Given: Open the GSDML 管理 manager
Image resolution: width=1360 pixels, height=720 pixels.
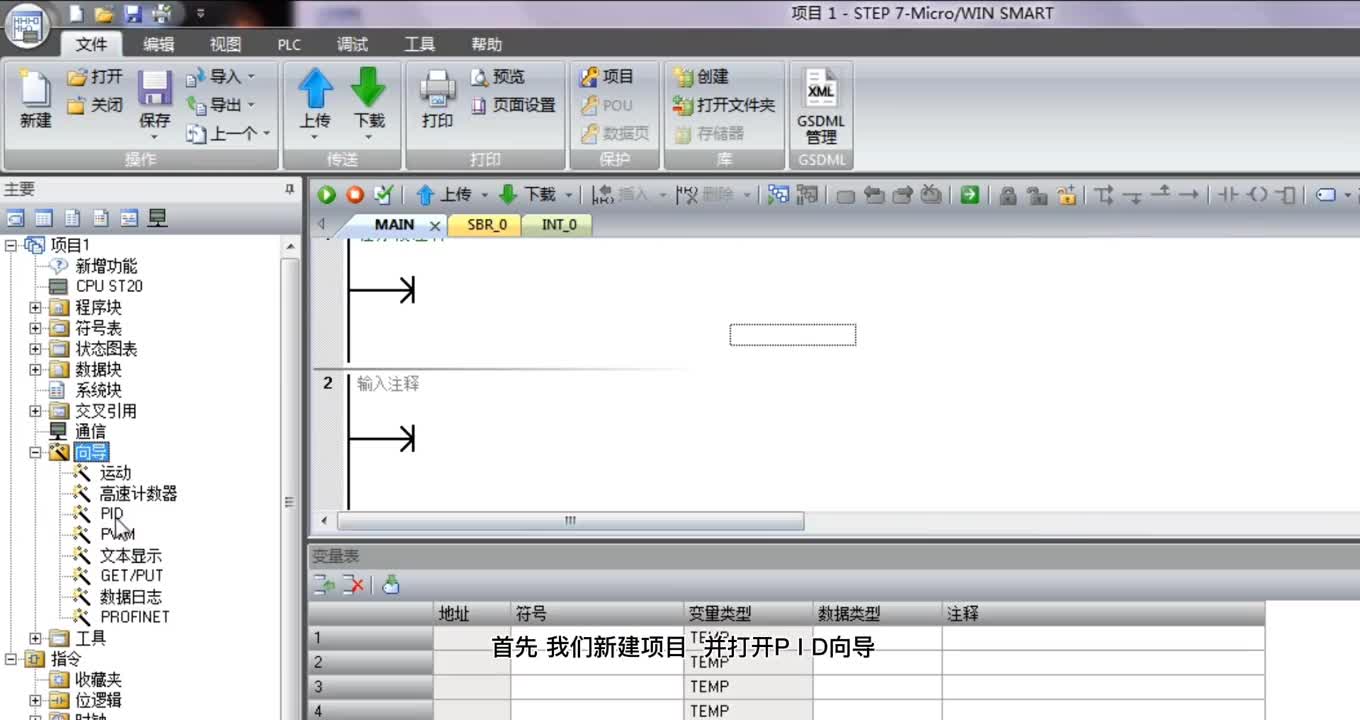Looking at the screenshot, I should [821, 107].
